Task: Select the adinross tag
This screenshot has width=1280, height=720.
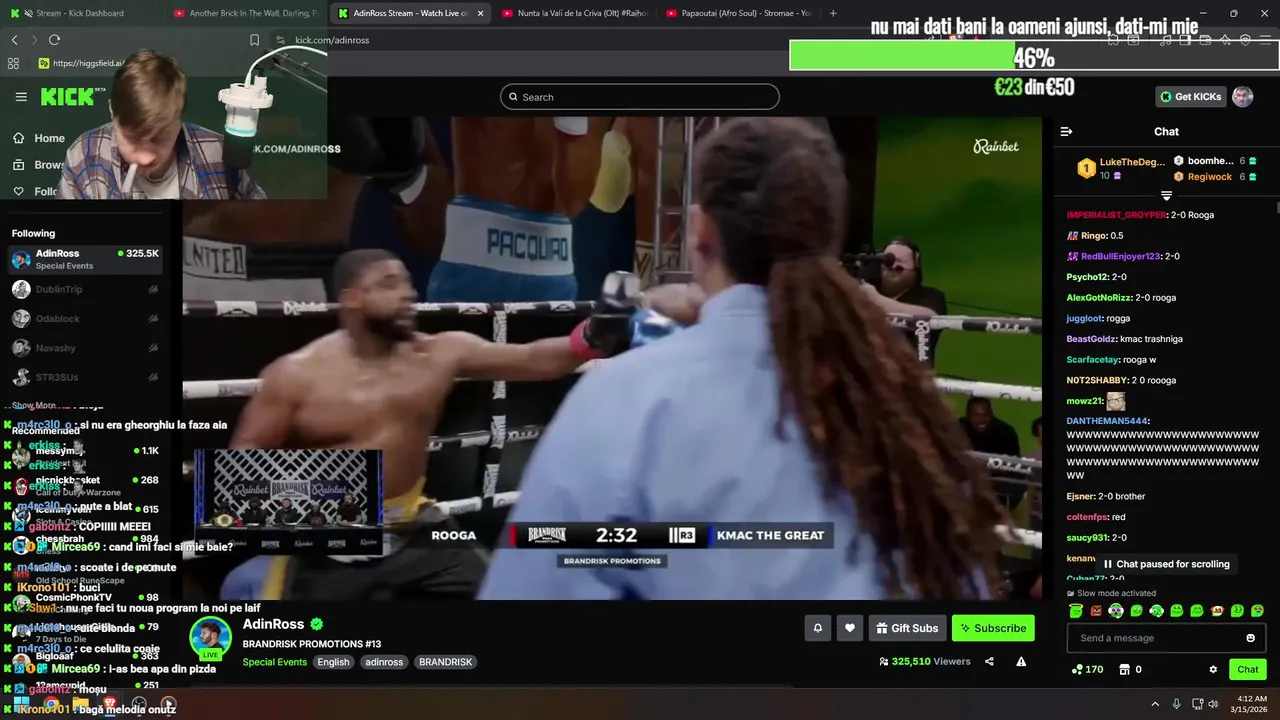Action: 384,662
